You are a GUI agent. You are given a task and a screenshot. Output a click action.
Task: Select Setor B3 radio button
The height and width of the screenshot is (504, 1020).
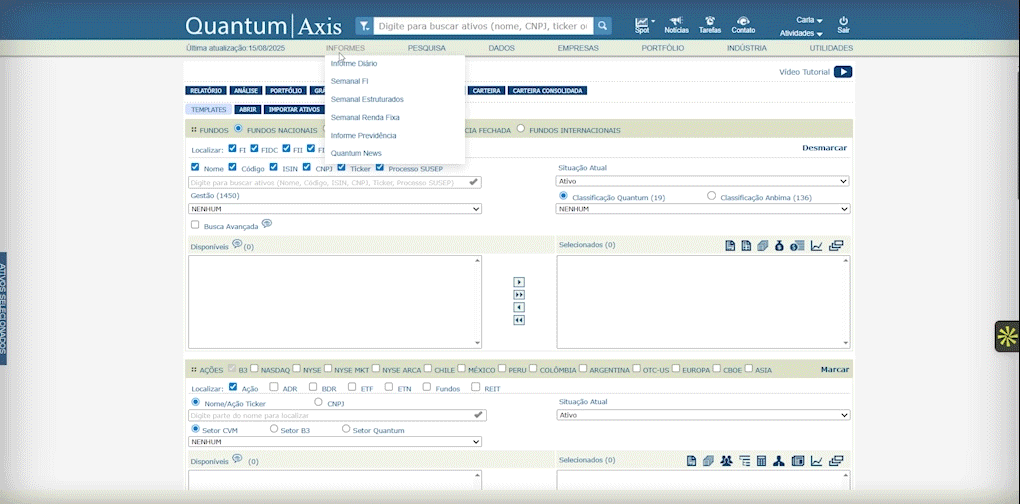[x=274, y=429]
